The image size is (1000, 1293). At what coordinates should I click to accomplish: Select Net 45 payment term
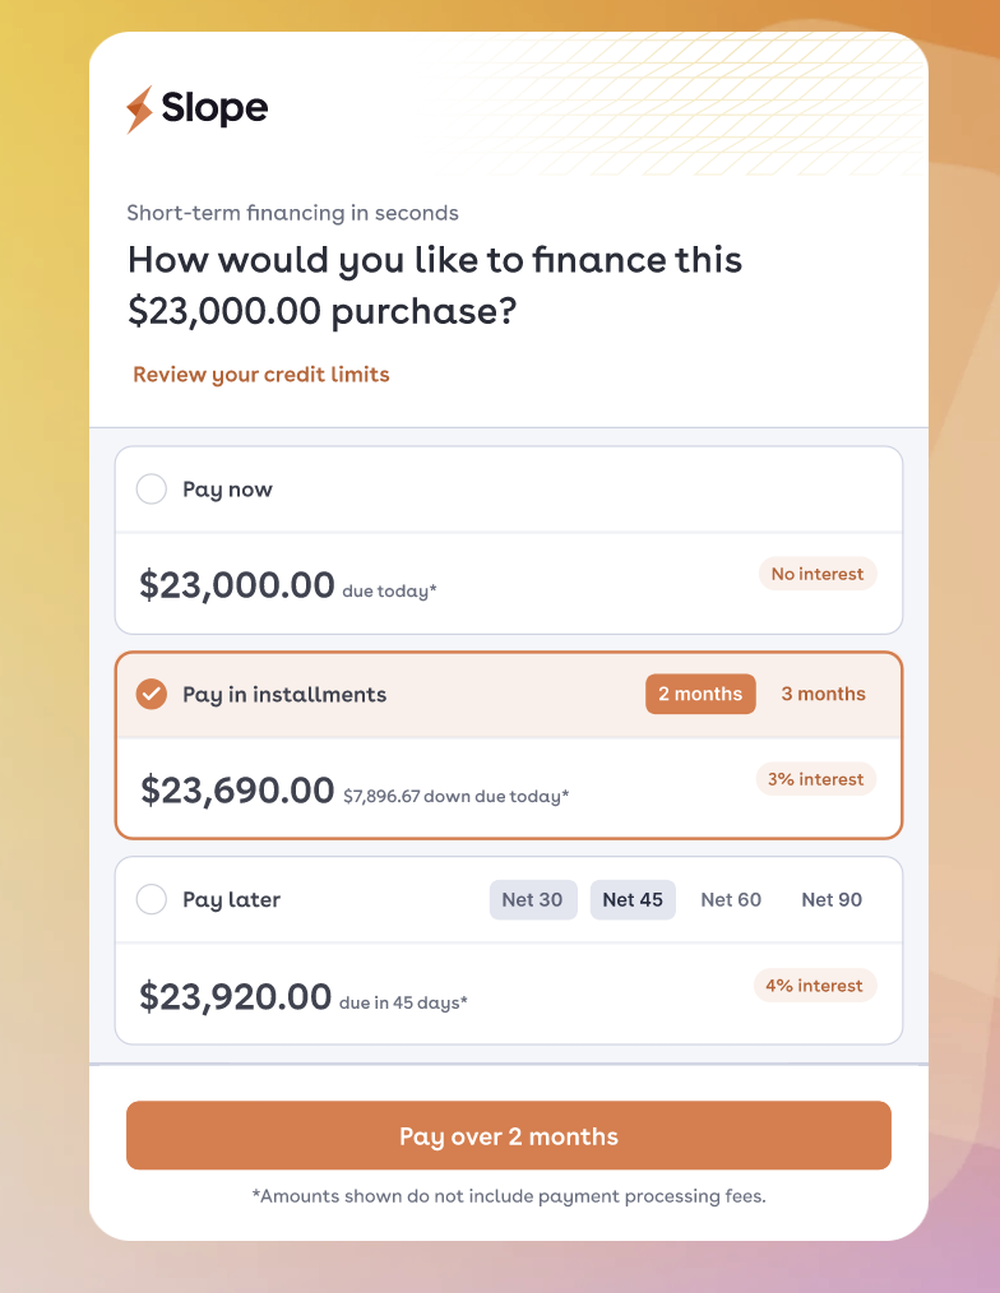(632, 899)
